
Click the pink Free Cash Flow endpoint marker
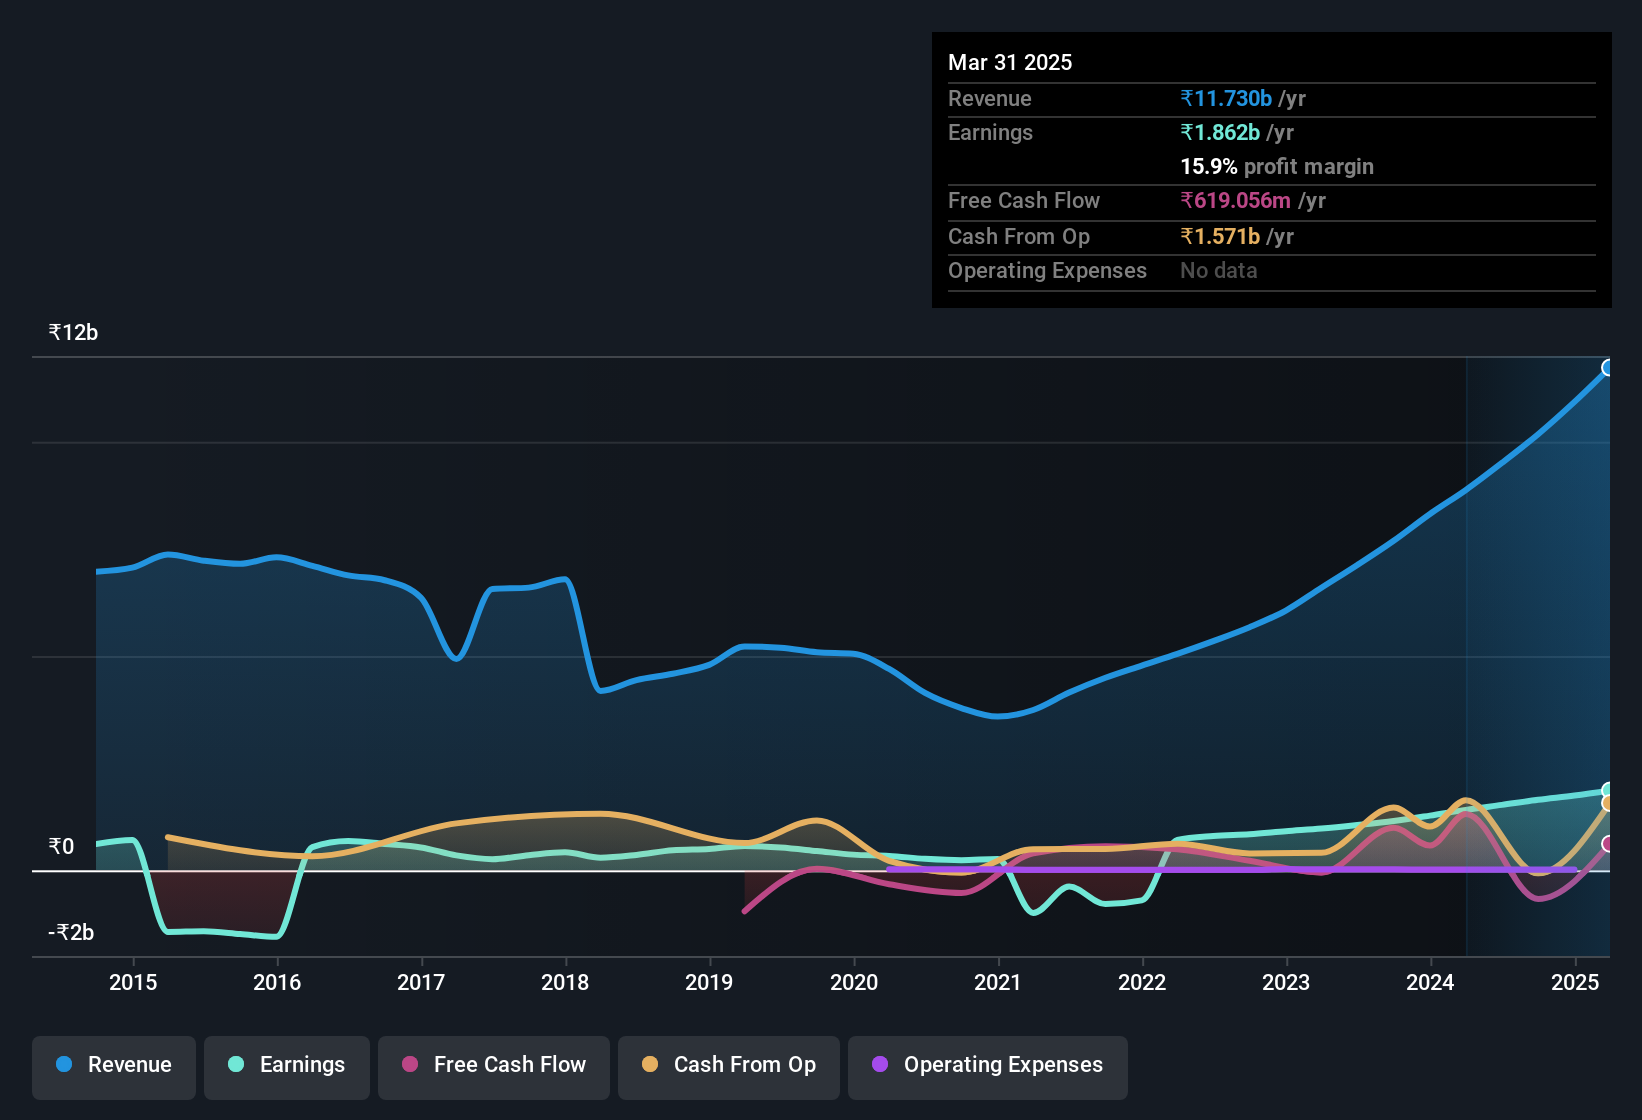tap(1608, 844)
